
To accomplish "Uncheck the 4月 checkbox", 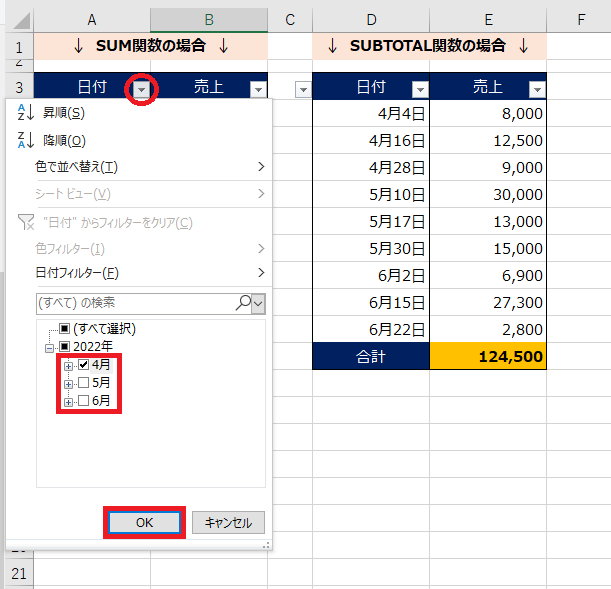I will [x=83, y=365].
